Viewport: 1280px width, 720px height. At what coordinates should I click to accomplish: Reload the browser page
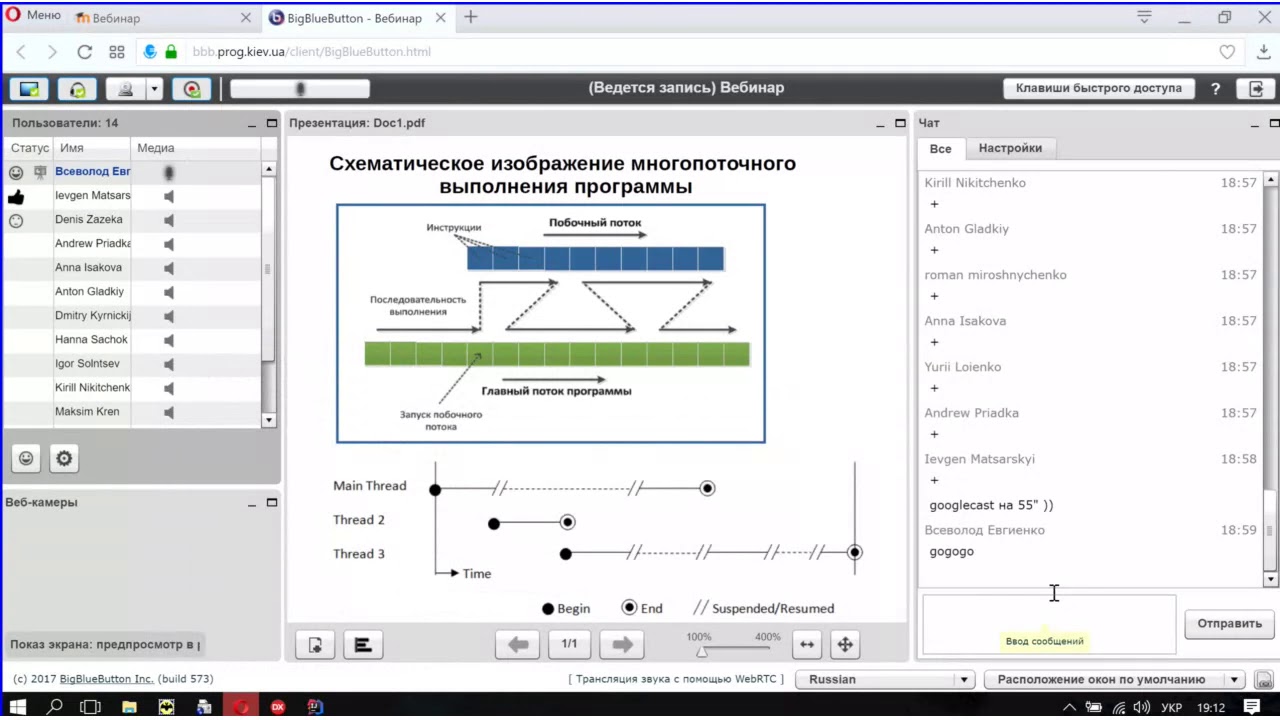coord(84,52)
